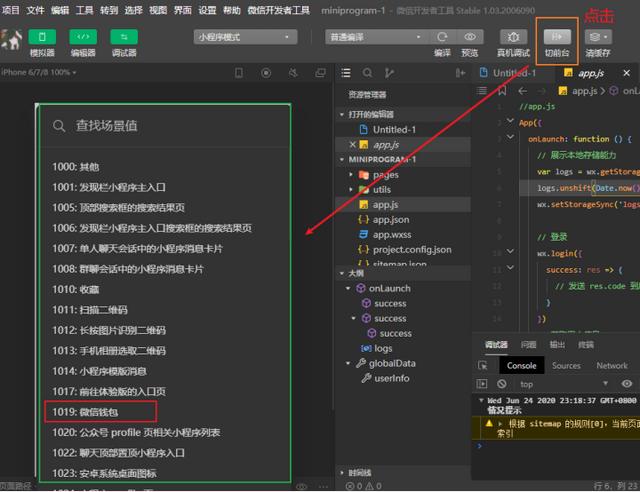Image resolution: width=640 pixels, height=492 pixels.
Task: Click the element inspector icon in debugger
Action: 483,366
